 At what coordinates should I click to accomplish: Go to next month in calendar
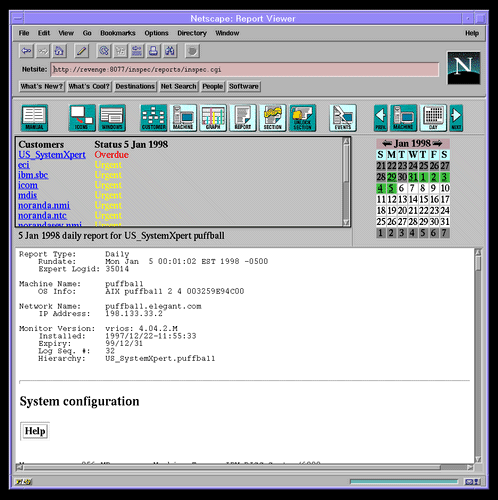pos(438,144)
